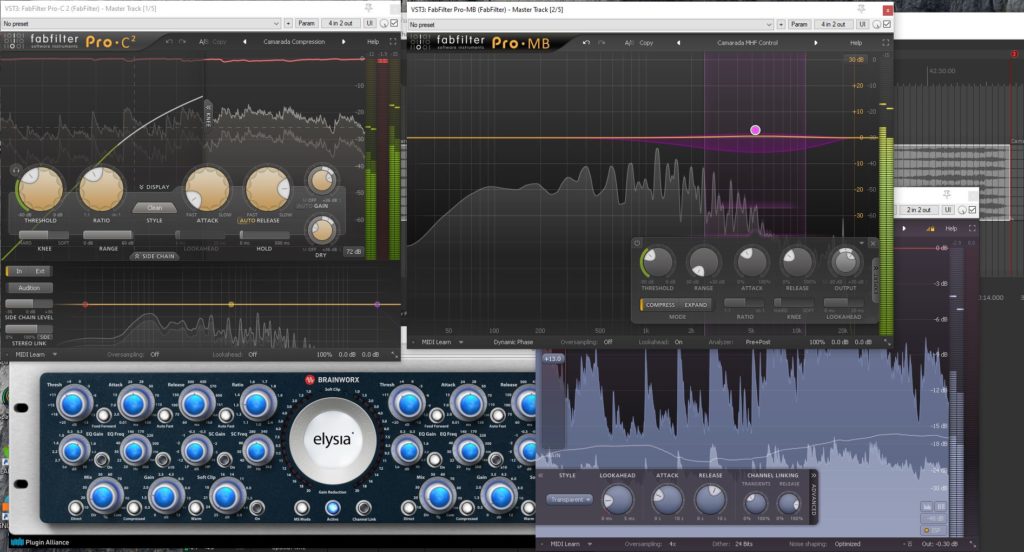Screen dimensions: 1024x552
Task: Click the Threshold knob in Pro-C 2
Action: pyautogui.click(x=40, y=189)
